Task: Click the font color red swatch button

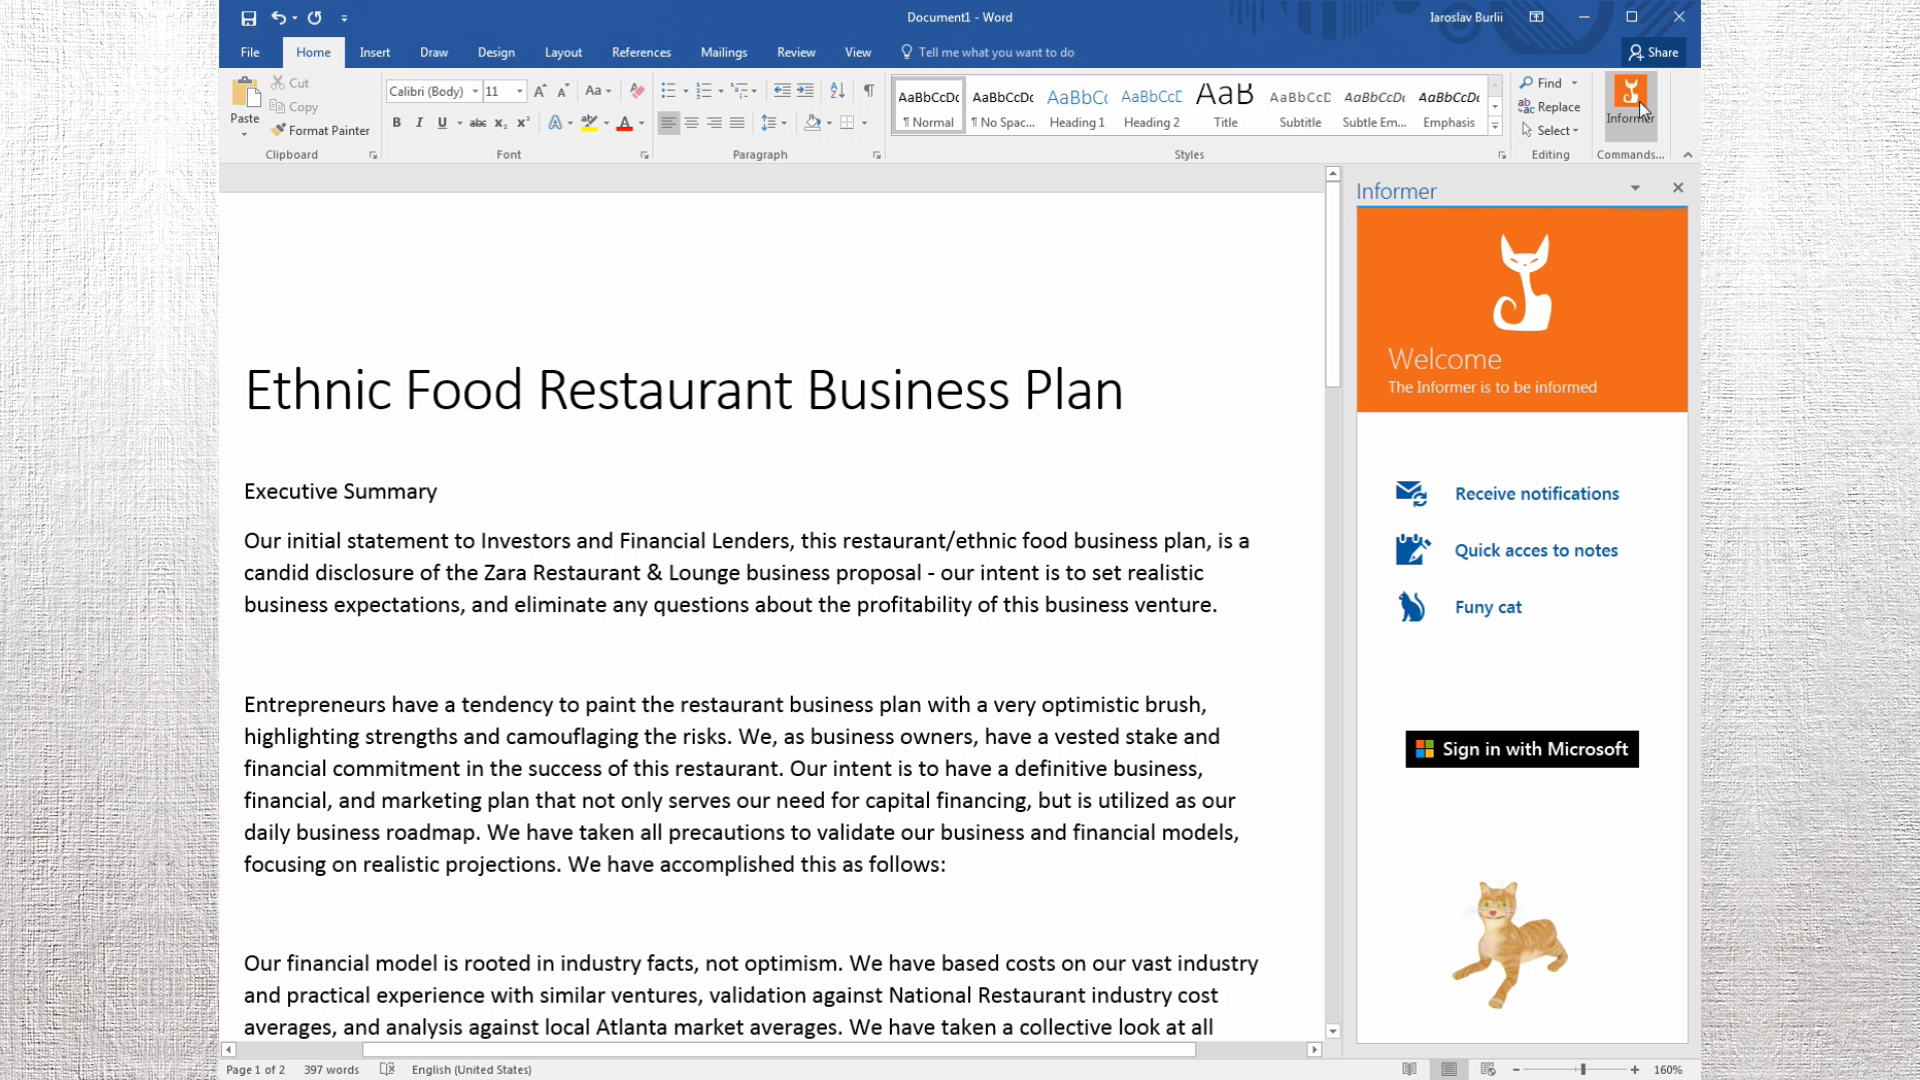Action: tap(625, 123)
